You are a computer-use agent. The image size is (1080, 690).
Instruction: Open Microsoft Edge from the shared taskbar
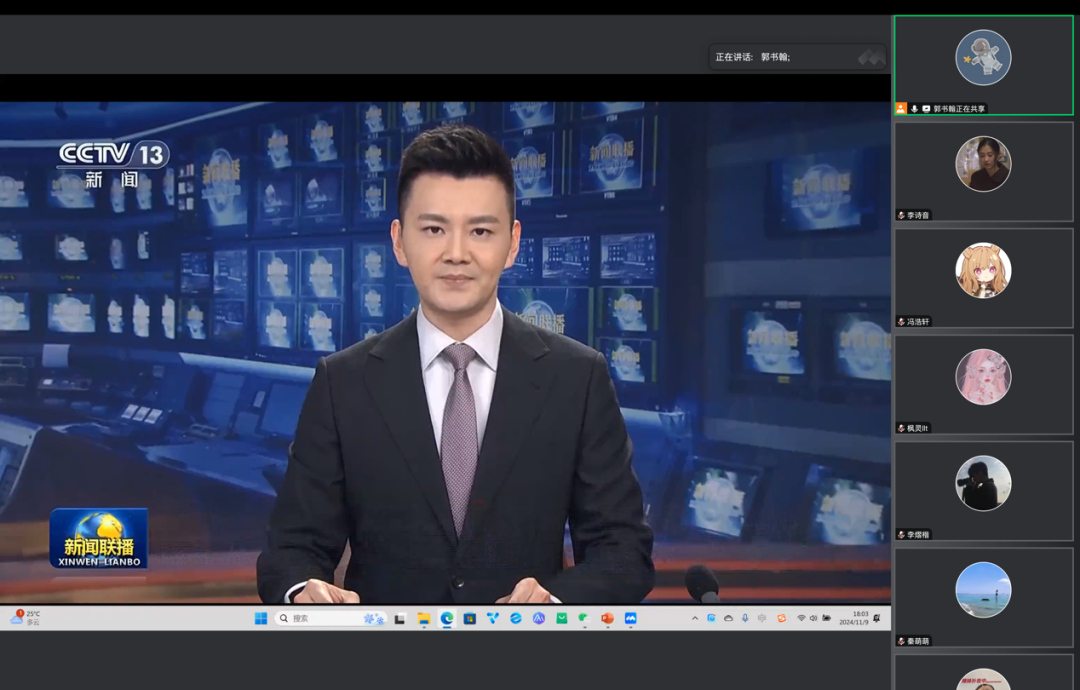447,618
